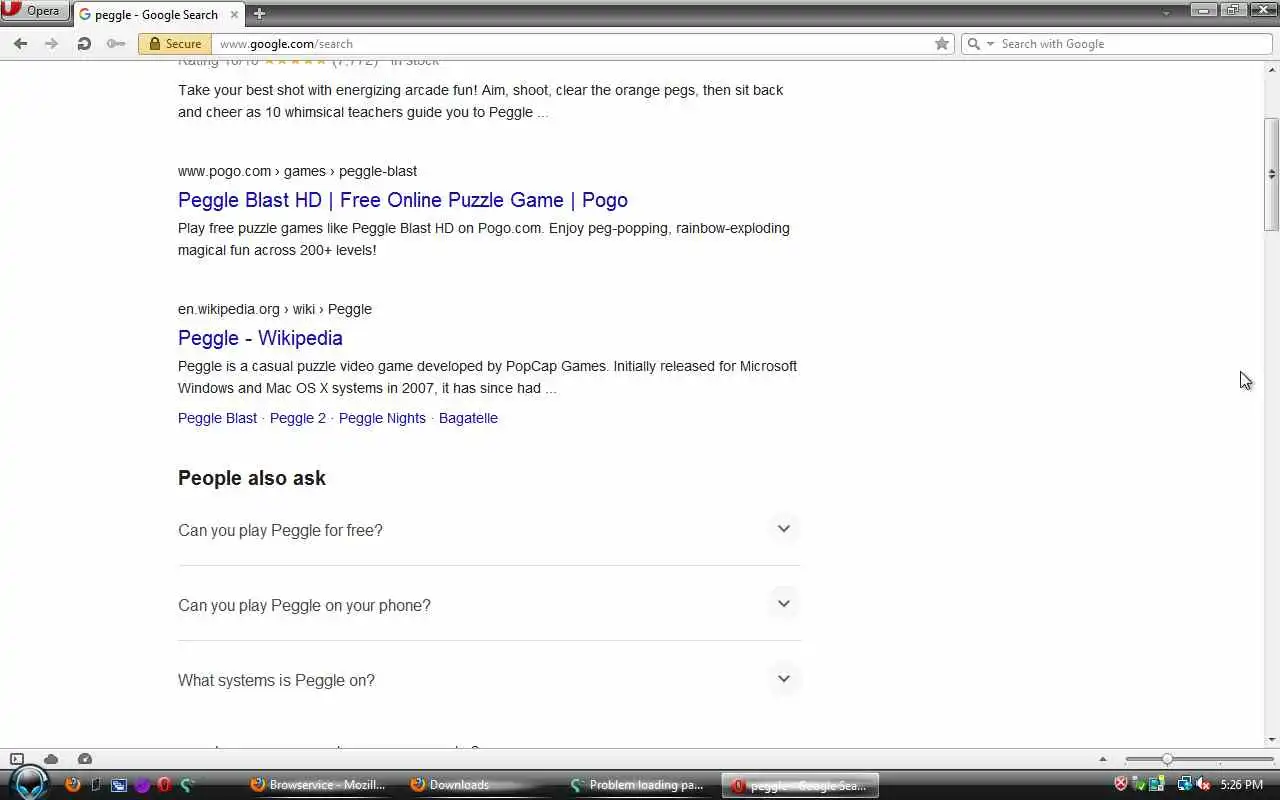Open the Windows Start orb
This screenshot has width=1280, height=800.
coord(31,783)
